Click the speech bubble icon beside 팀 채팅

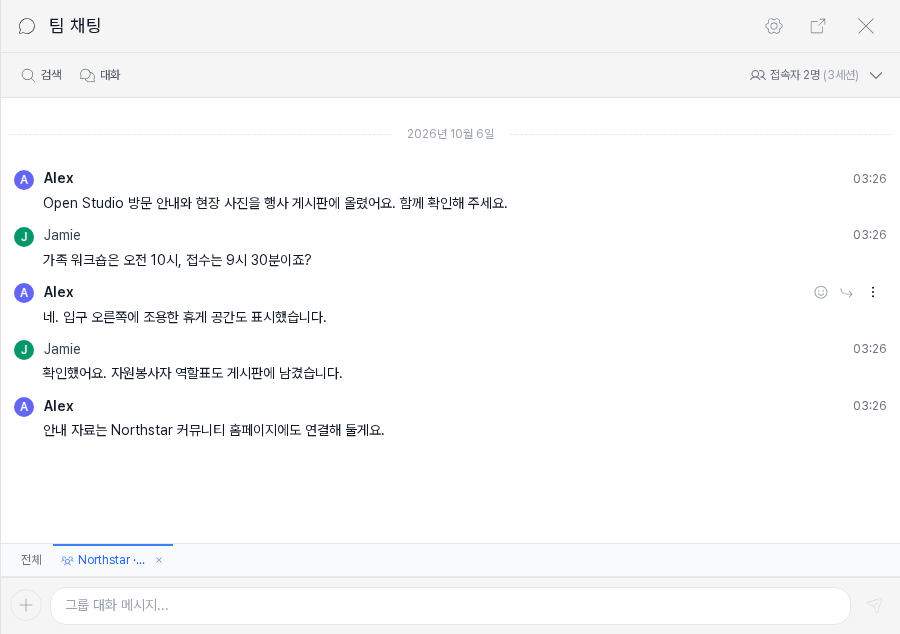pos(27,26)
